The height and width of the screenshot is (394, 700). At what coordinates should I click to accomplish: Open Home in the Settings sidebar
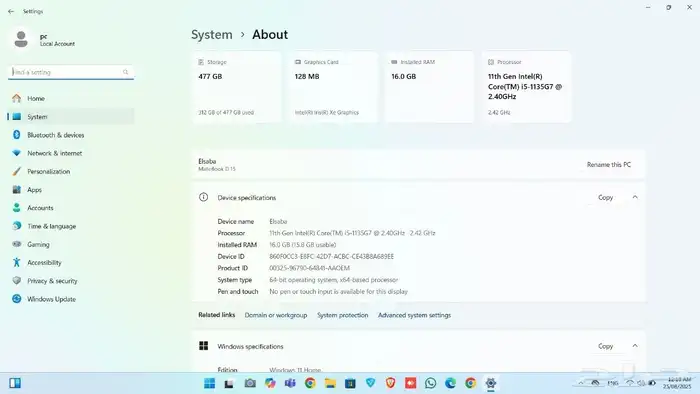point(71,98)
